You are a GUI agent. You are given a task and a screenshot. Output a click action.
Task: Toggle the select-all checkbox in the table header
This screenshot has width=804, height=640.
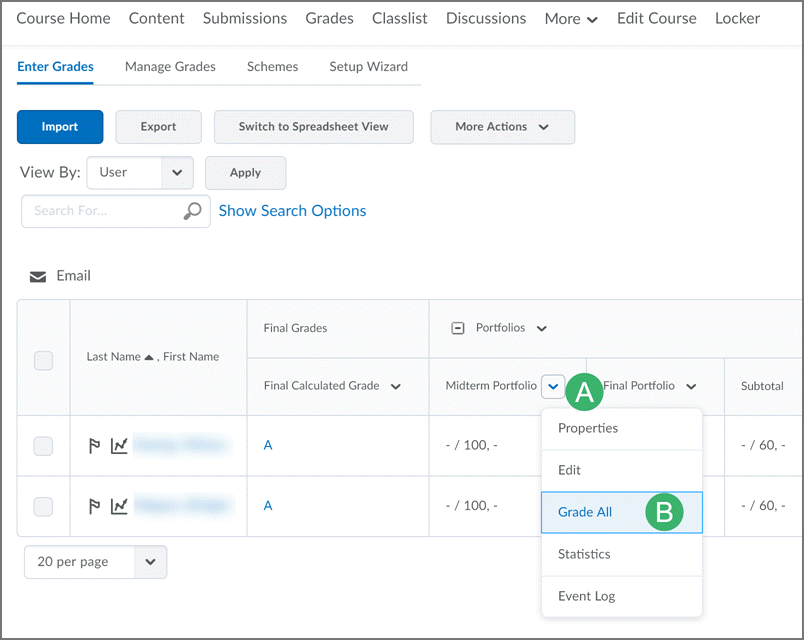pos(43,361)
